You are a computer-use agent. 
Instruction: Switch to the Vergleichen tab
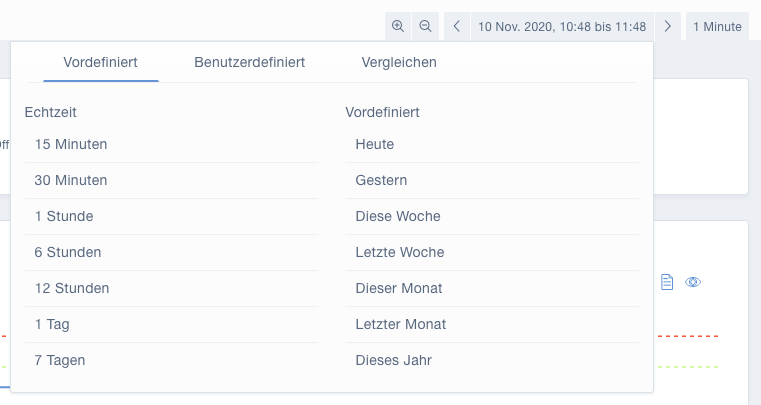point(399,62)
